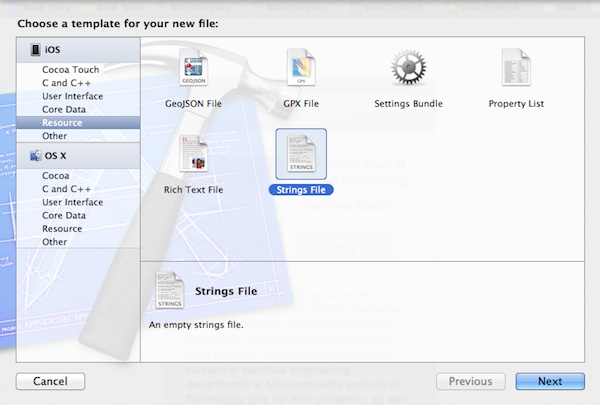
Task: Choose the Rich Text File icon
Action: point(193,155)
